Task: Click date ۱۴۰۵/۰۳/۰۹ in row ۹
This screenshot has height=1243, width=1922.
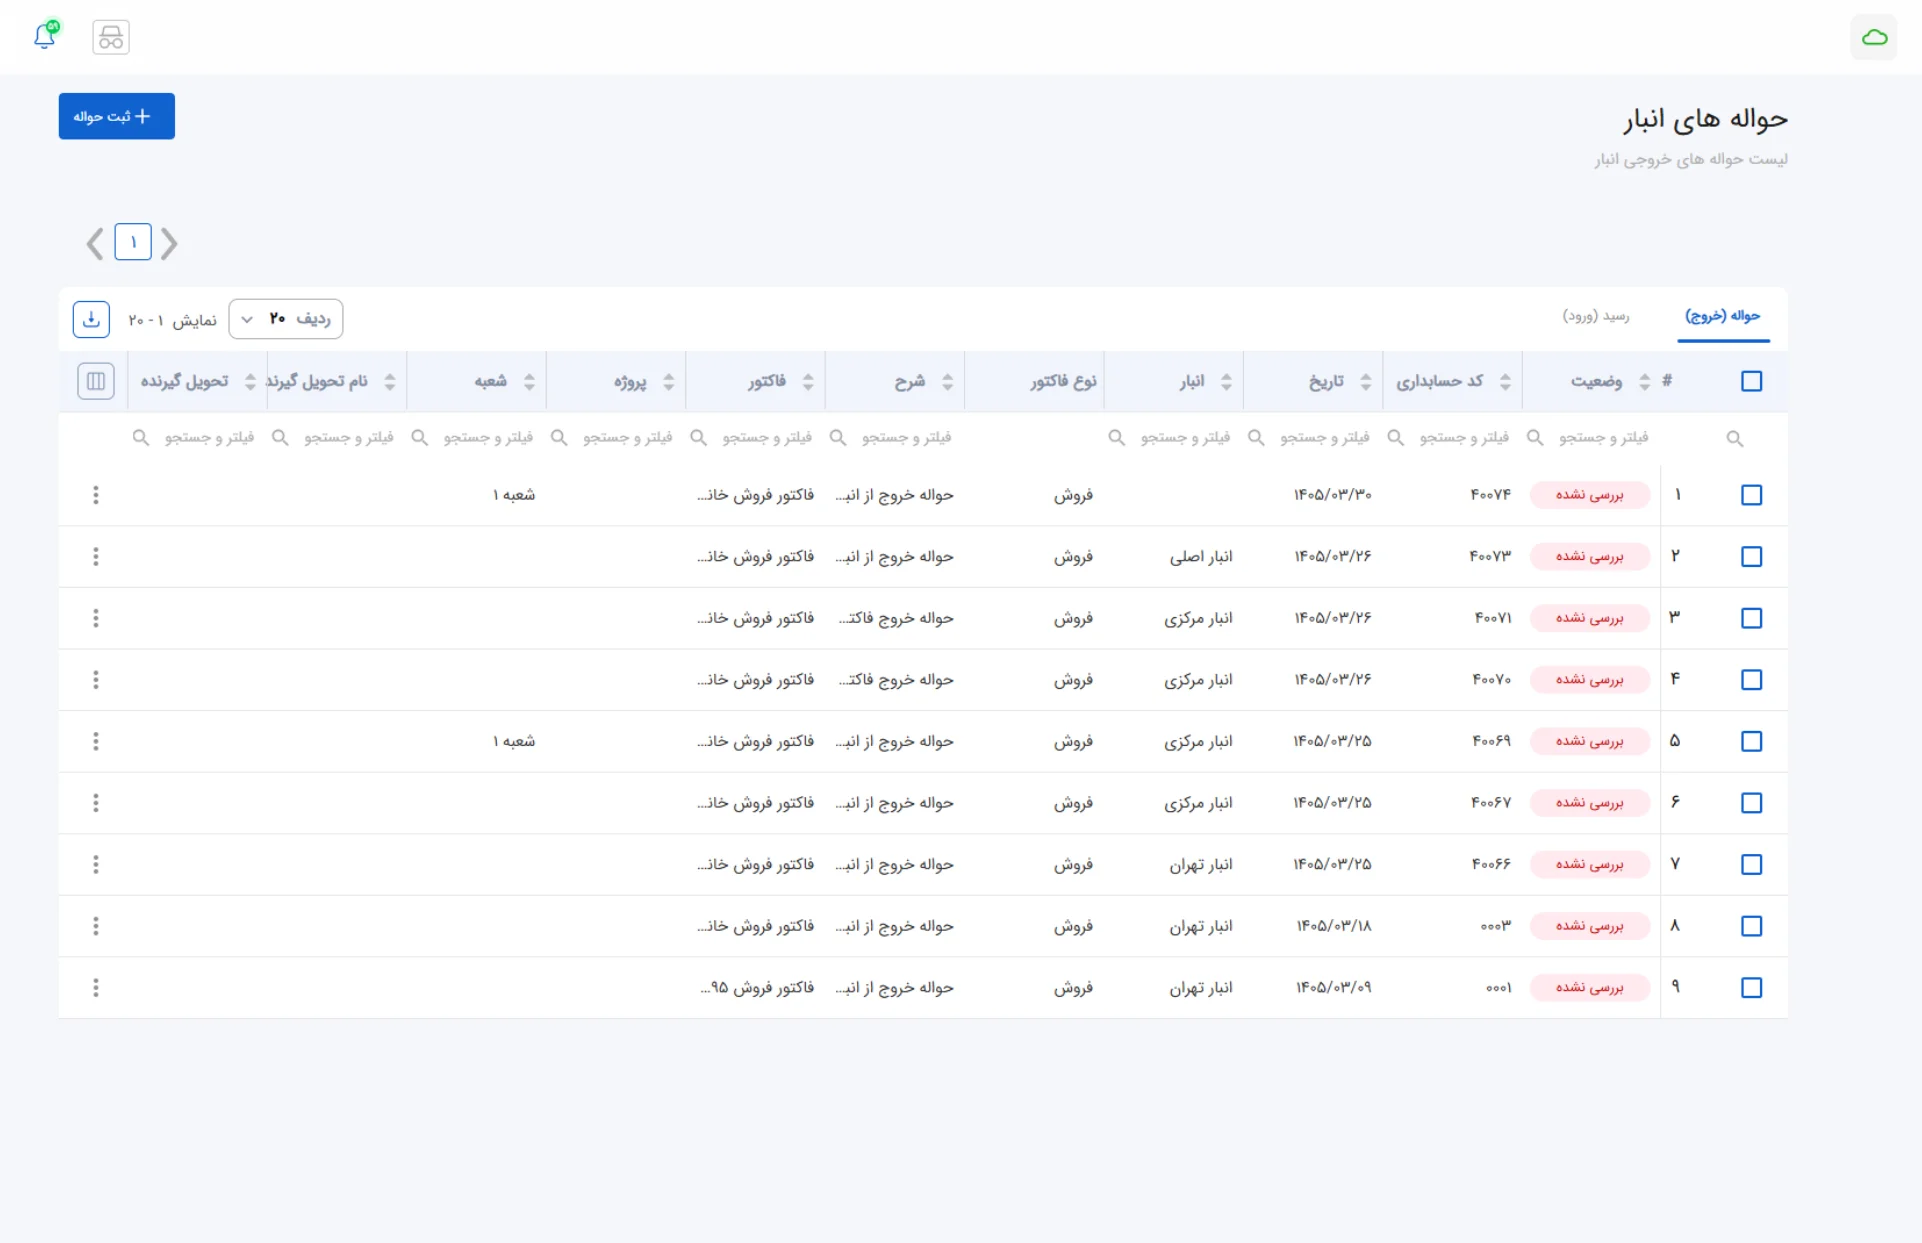Action: [1334, 988]
